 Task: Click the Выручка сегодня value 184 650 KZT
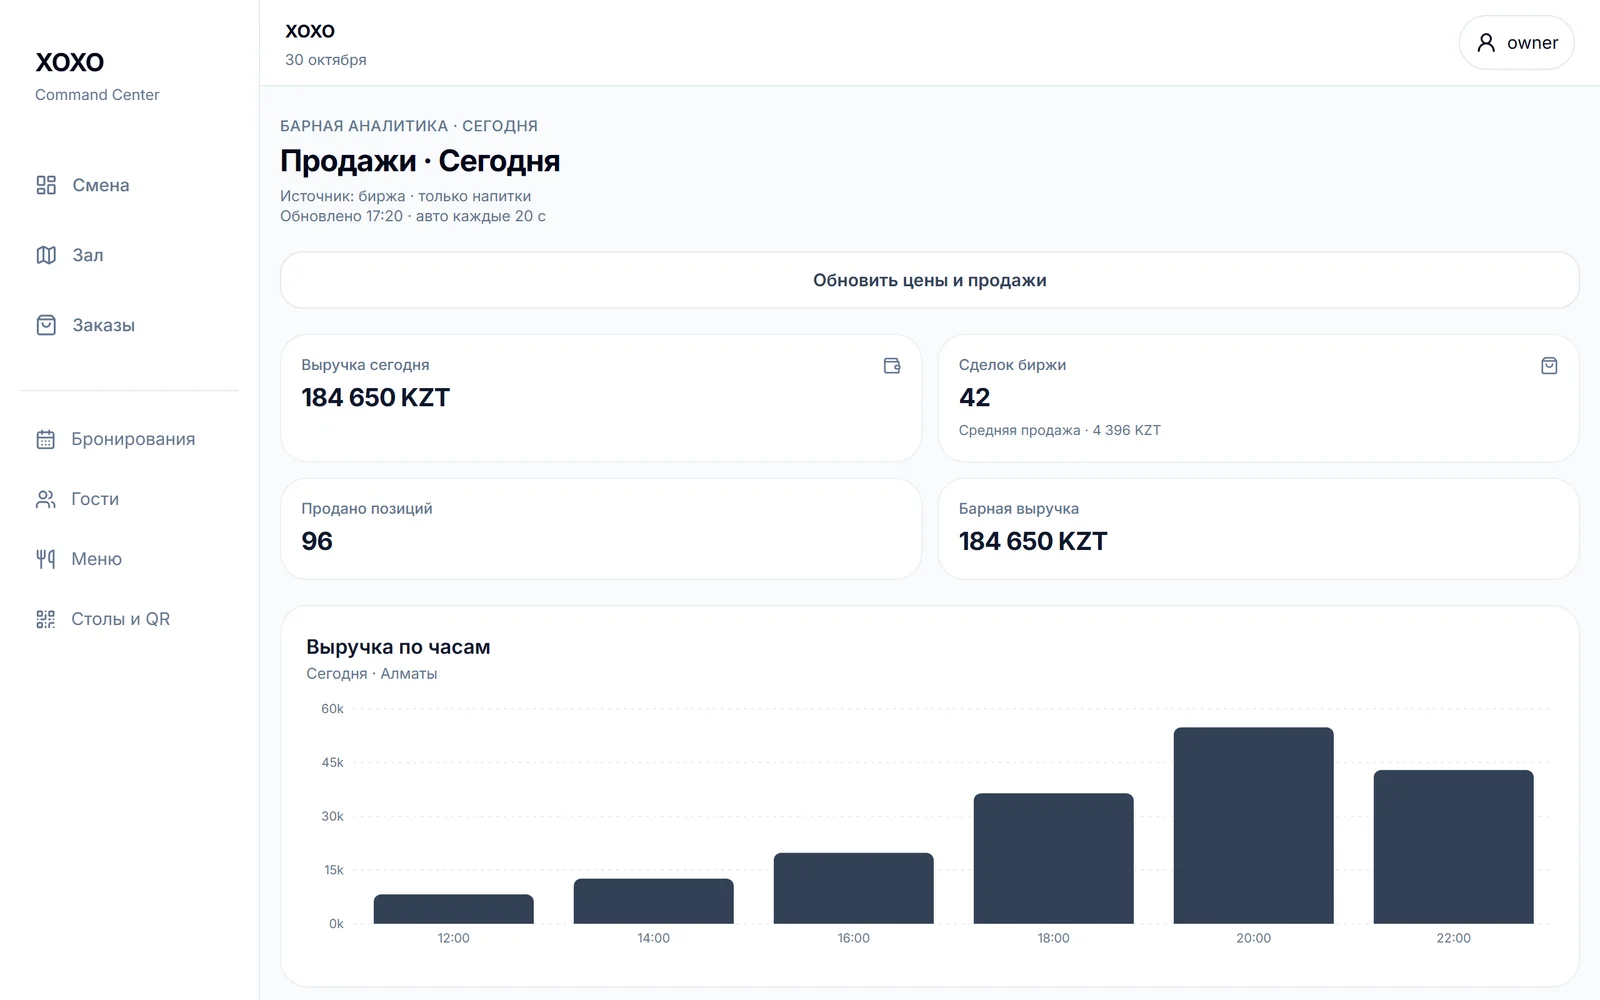click(376, 398)
